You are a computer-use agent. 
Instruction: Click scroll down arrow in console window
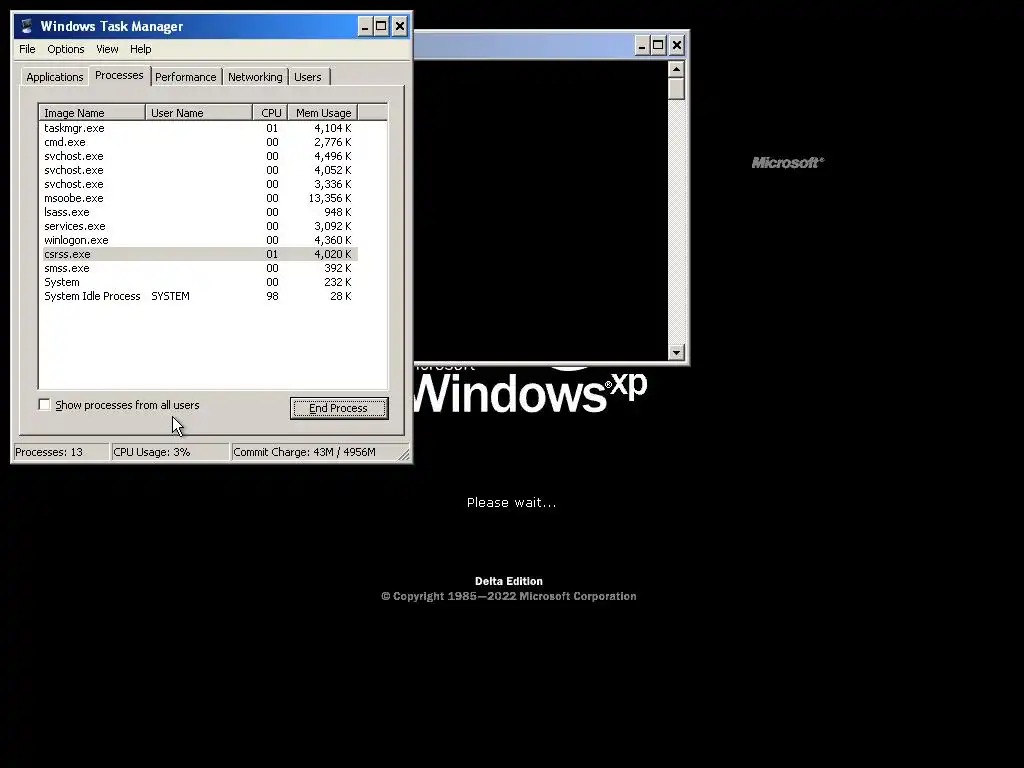(x=677, y=353)
